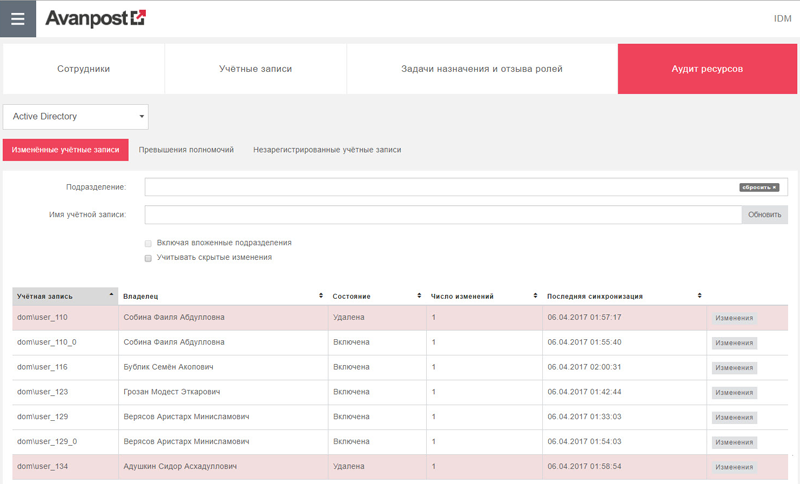Click sync time 06.04.2017 02:00:31

point(585,367)
